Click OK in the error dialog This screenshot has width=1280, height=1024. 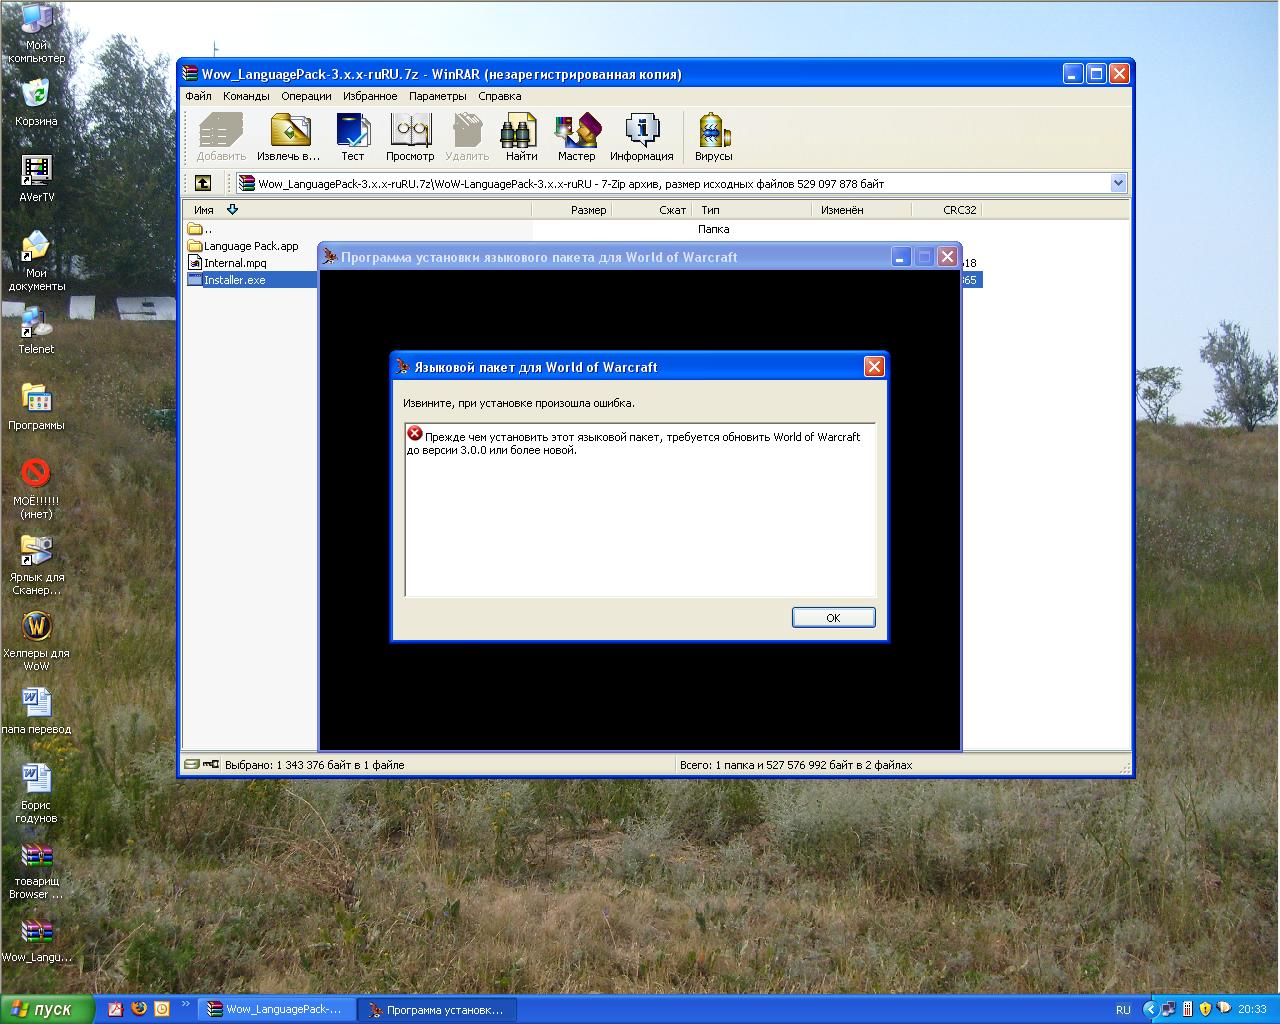[833, 618]
